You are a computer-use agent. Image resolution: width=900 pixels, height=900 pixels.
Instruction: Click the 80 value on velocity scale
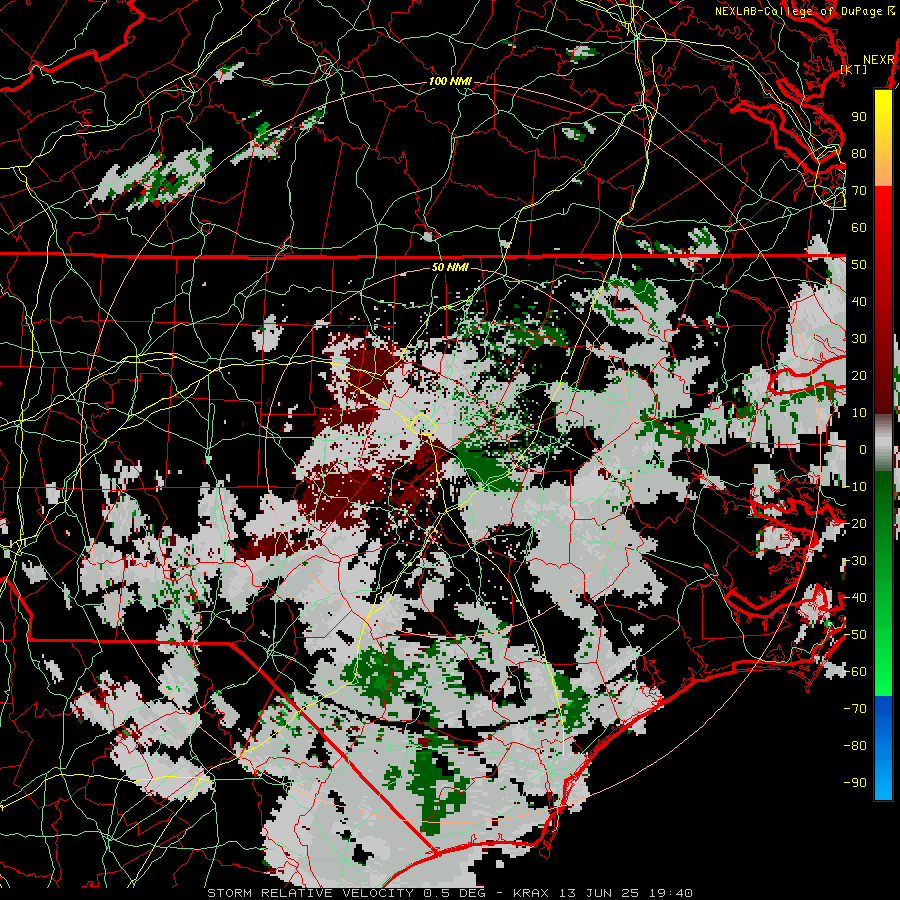click(859, 154)
